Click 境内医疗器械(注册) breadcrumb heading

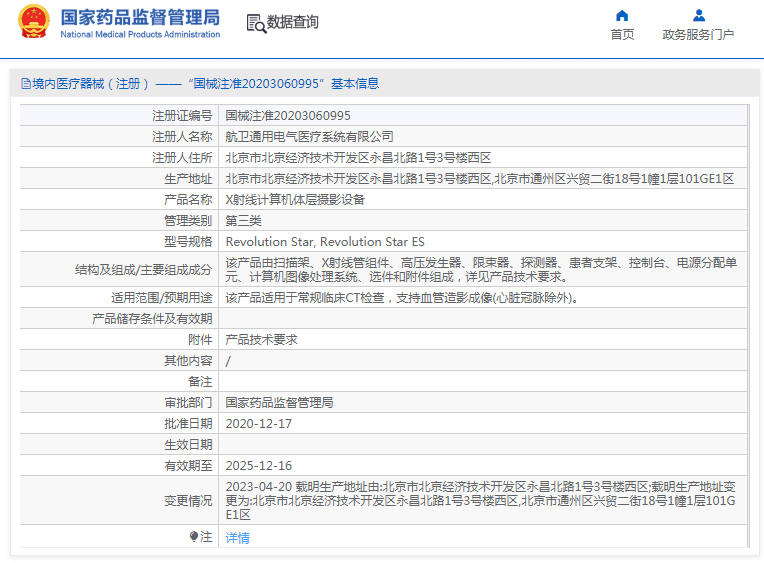click(x=90, y=84)
